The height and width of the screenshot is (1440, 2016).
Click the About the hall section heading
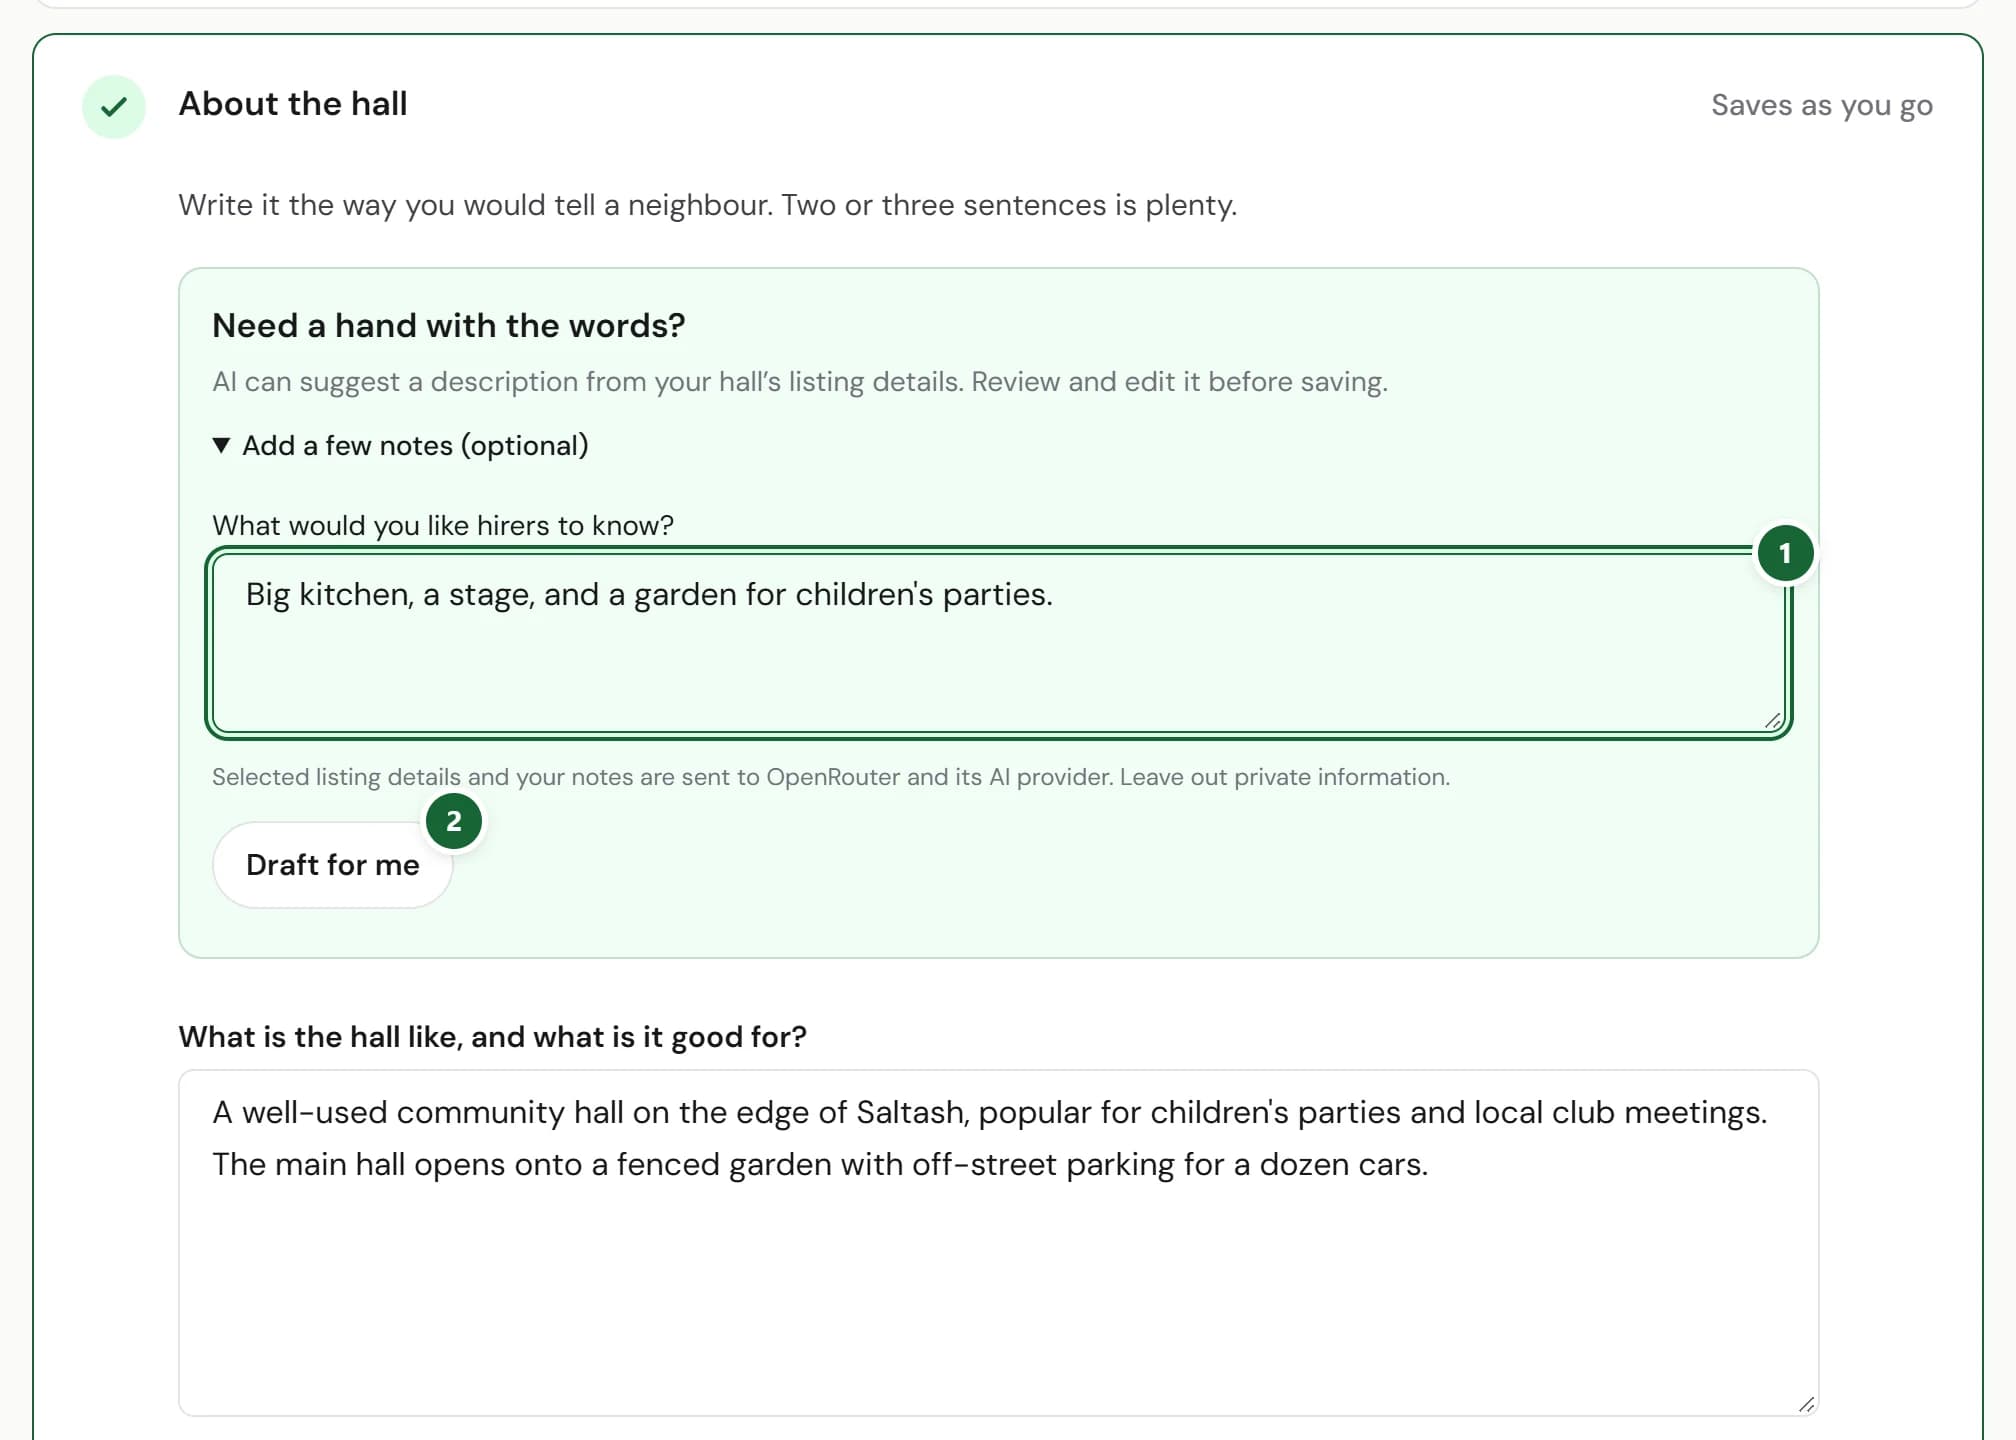pos(293,104)
